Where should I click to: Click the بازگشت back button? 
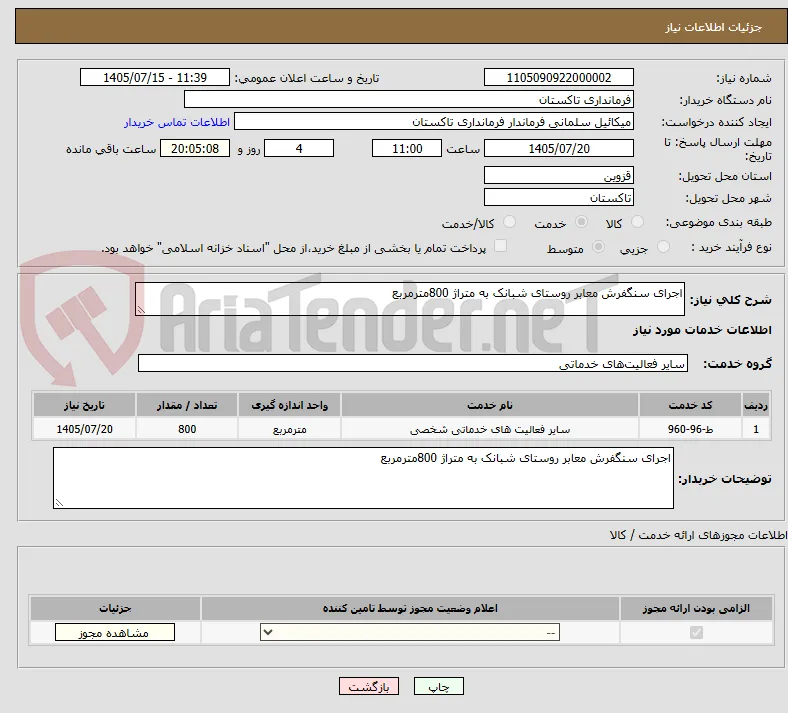click(x=369, y=686)
